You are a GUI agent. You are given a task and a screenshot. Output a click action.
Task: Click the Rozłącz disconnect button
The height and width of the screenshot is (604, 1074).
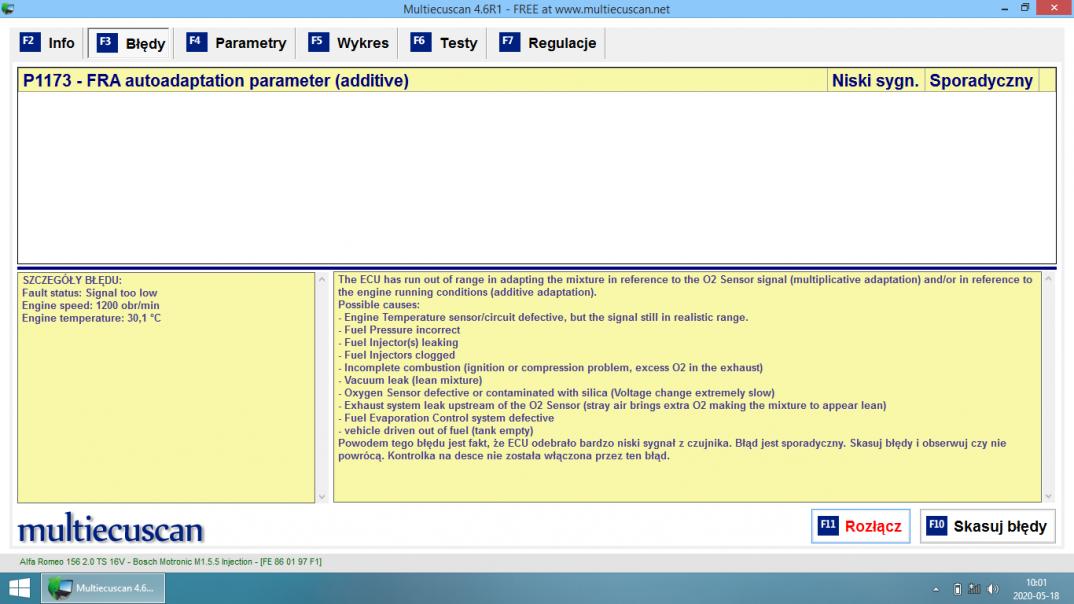(x=860, y=526)
